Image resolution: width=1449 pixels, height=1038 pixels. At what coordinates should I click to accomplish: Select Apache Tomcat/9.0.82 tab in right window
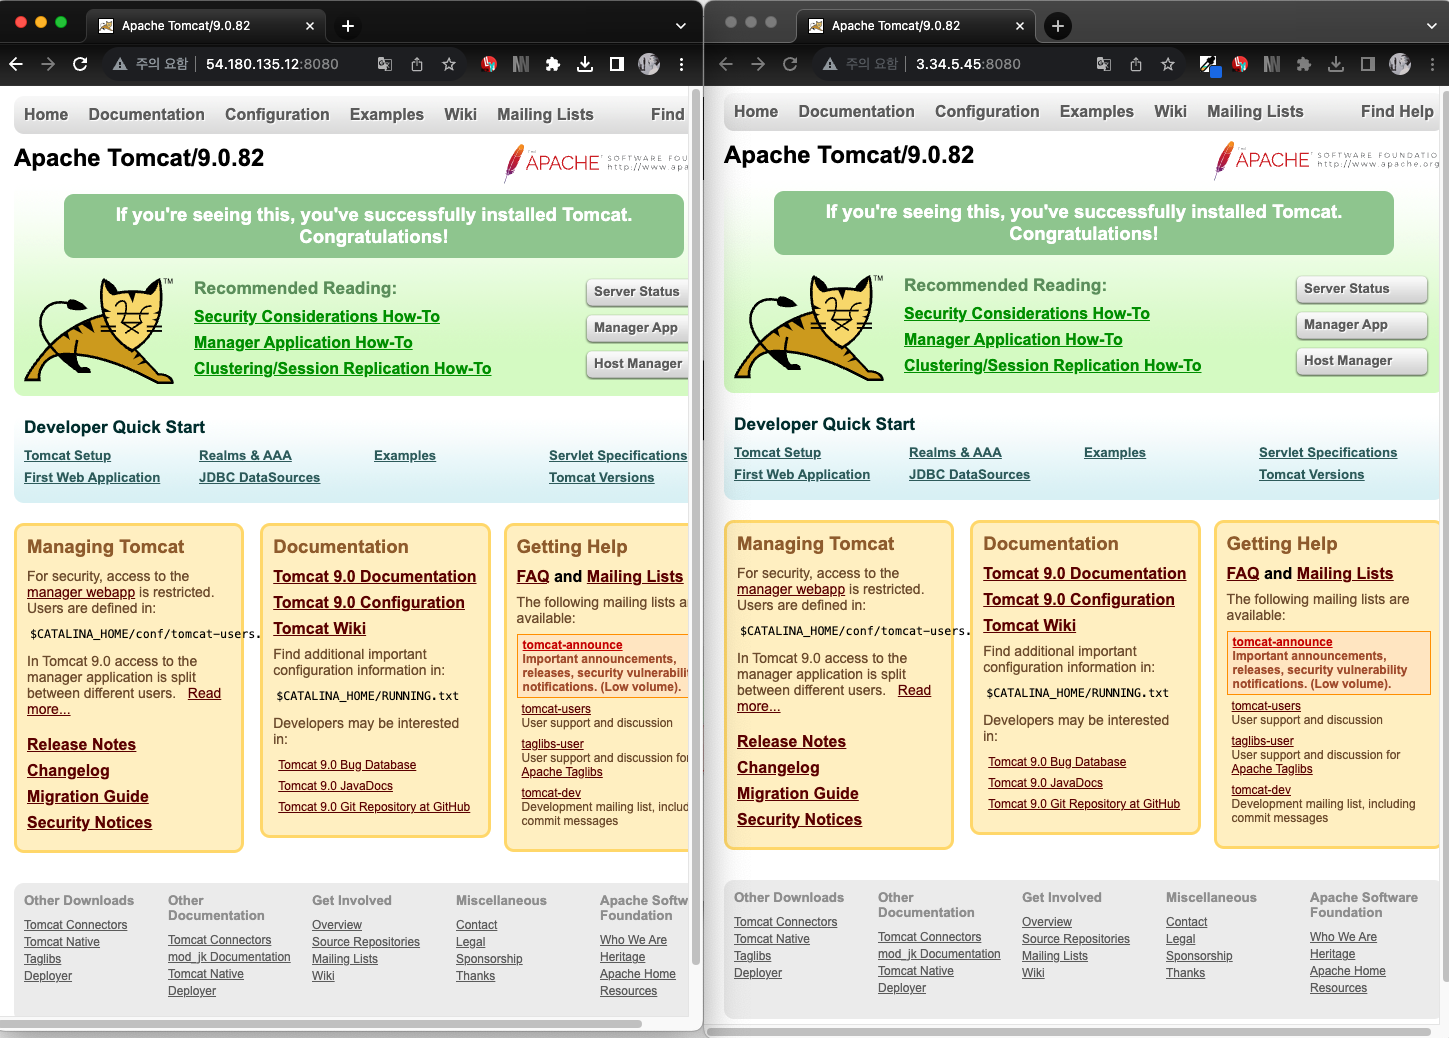tap(918, 26)
